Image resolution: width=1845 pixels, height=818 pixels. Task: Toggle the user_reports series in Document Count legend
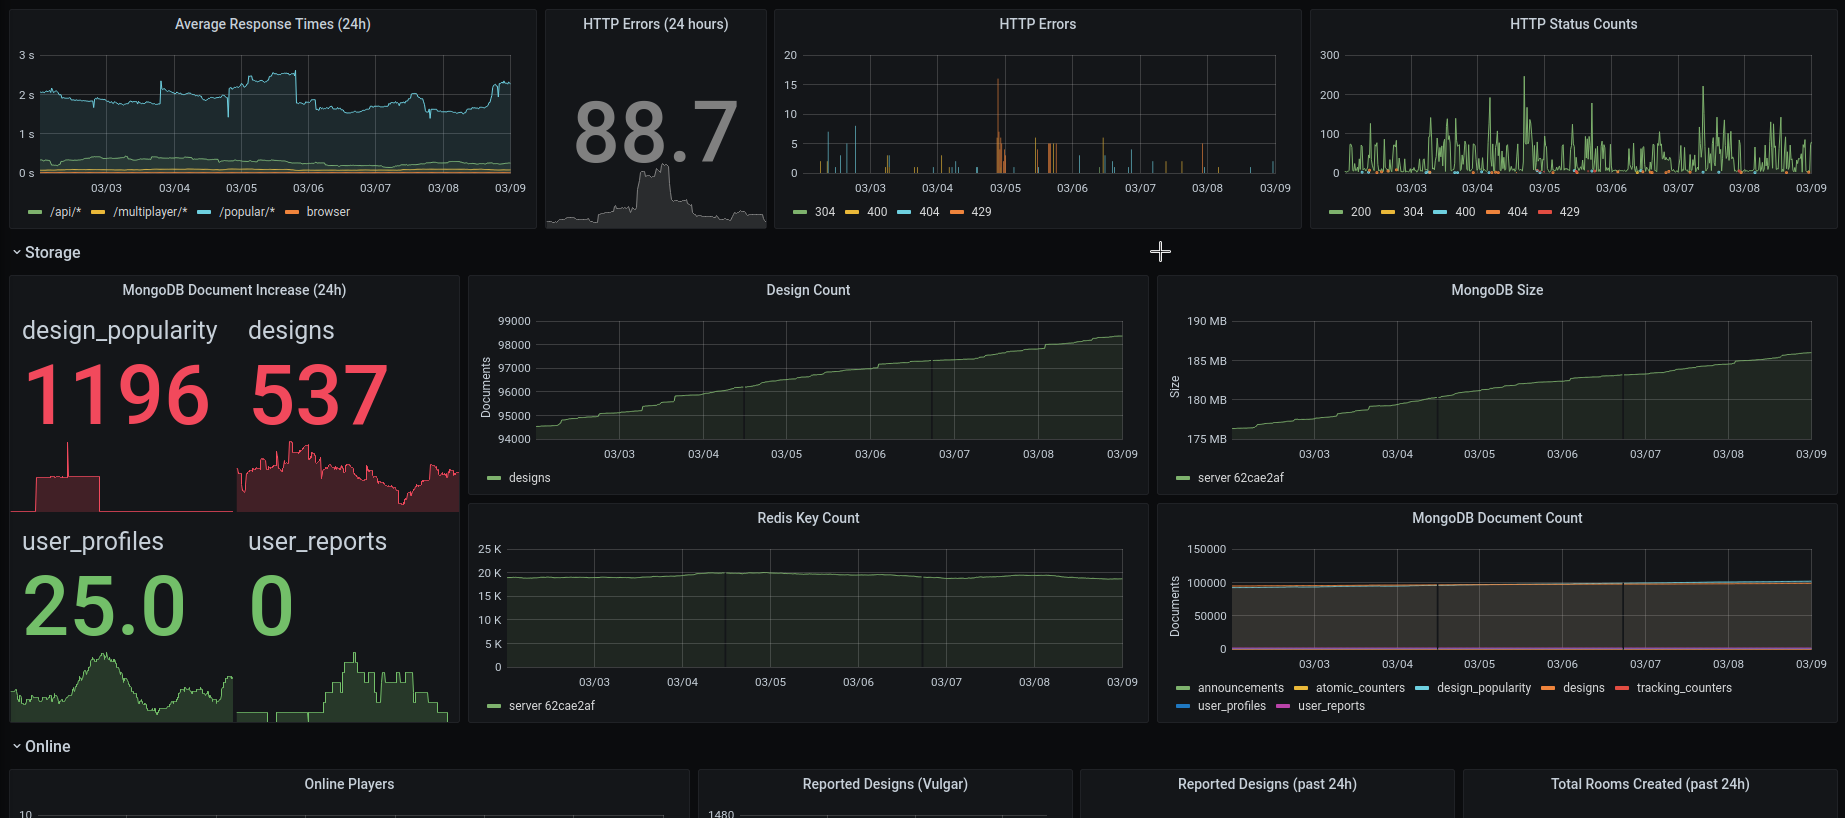click(1331, 706)
